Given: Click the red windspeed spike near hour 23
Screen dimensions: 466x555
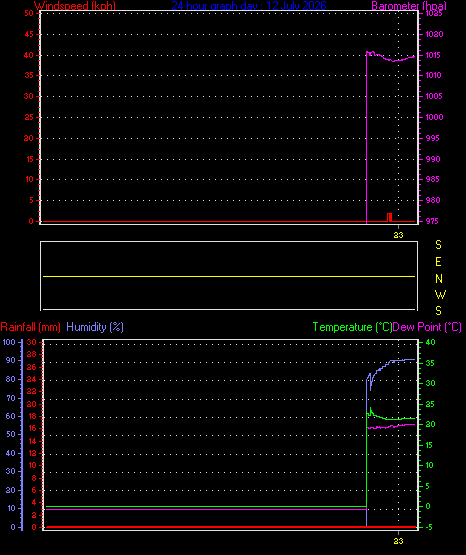Looking at the screenshot, I should click(390, 217).
